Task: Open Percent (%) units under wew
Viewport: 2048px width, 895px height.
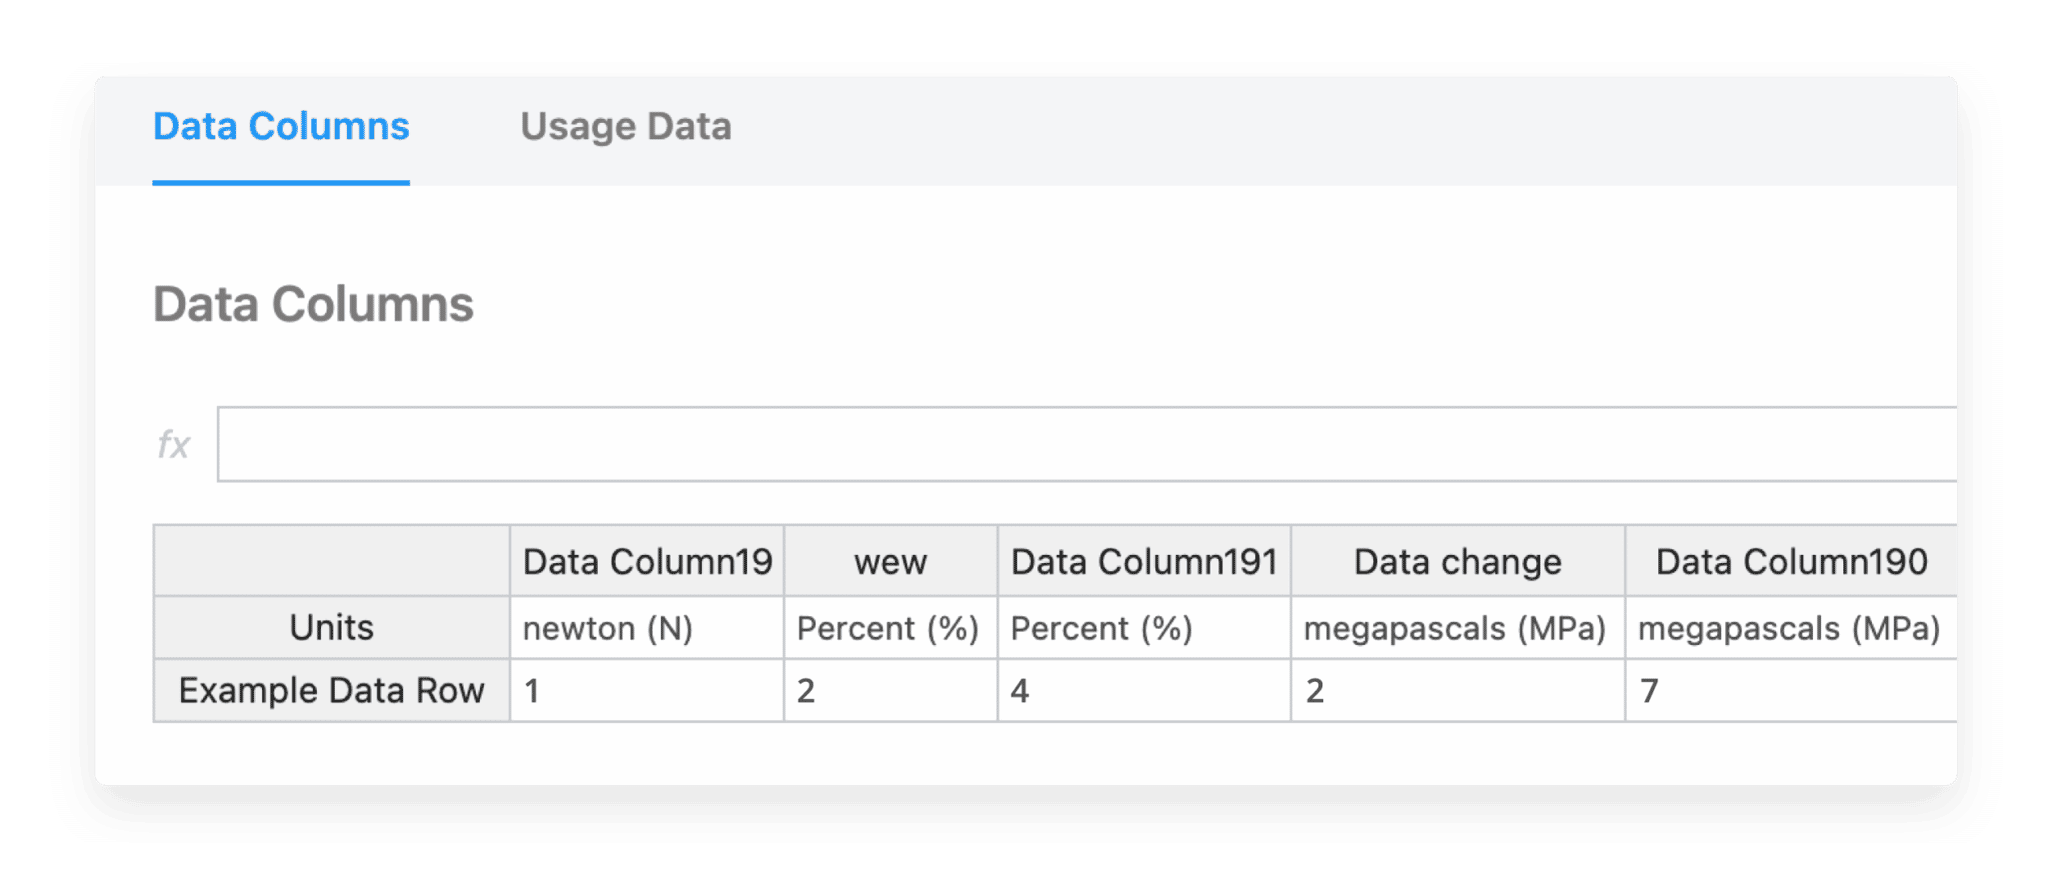Action: click(890, 628)
